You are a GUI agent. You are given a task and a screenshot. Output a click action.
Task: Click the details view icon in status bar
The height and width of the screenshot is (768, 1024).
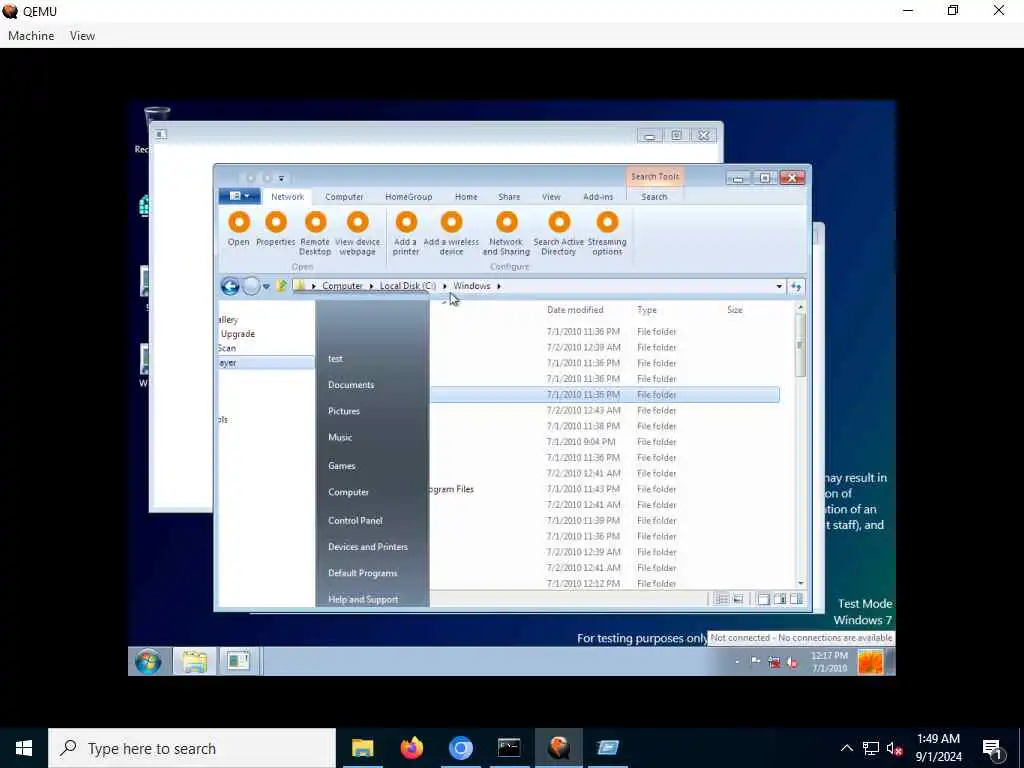pos(721,599)
